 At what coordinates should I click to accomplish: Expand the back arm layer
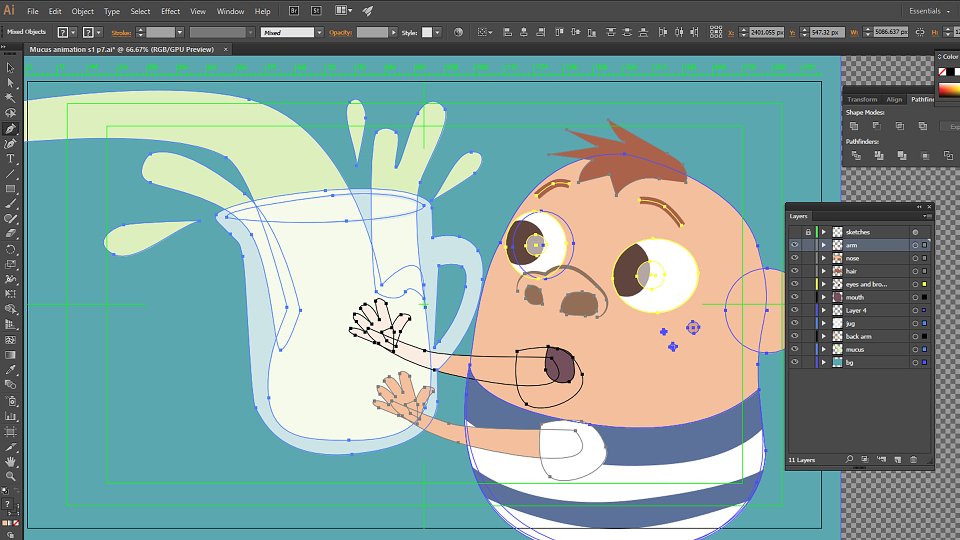point(824,336)
